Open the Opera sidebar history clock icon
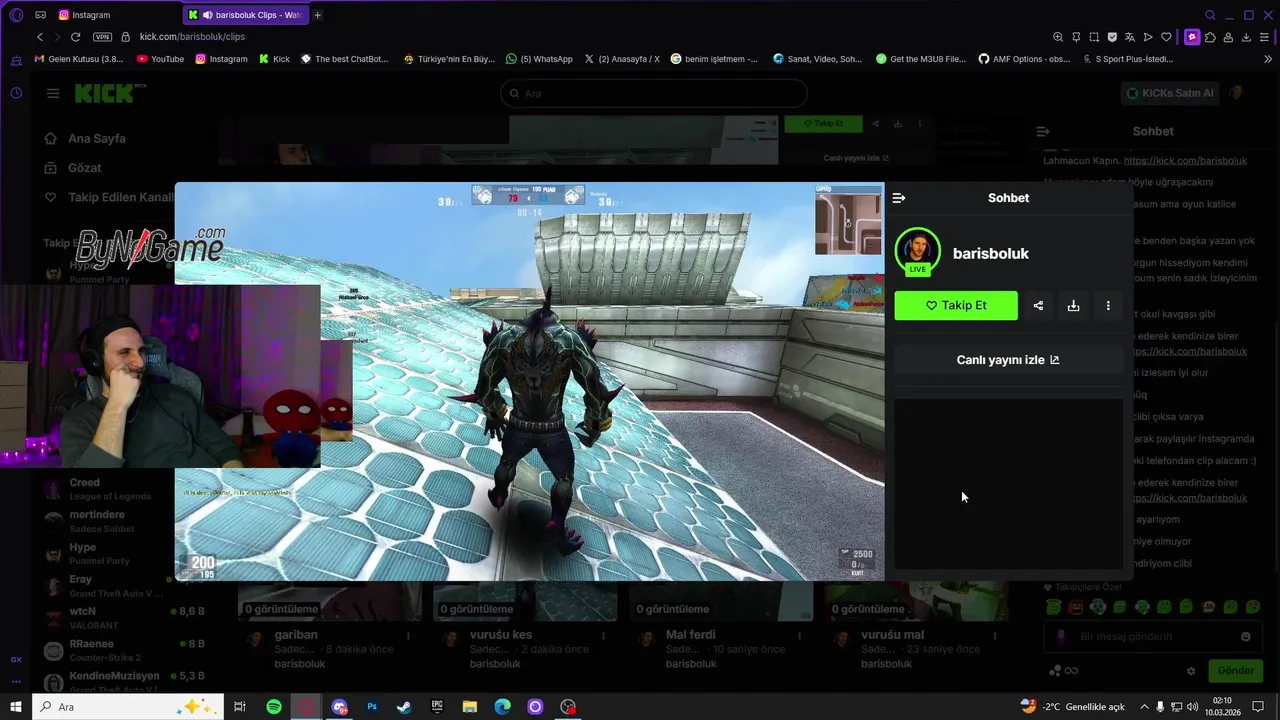Screen dimensions: 1280x720 pyautogui.click(x=16, y=93)
